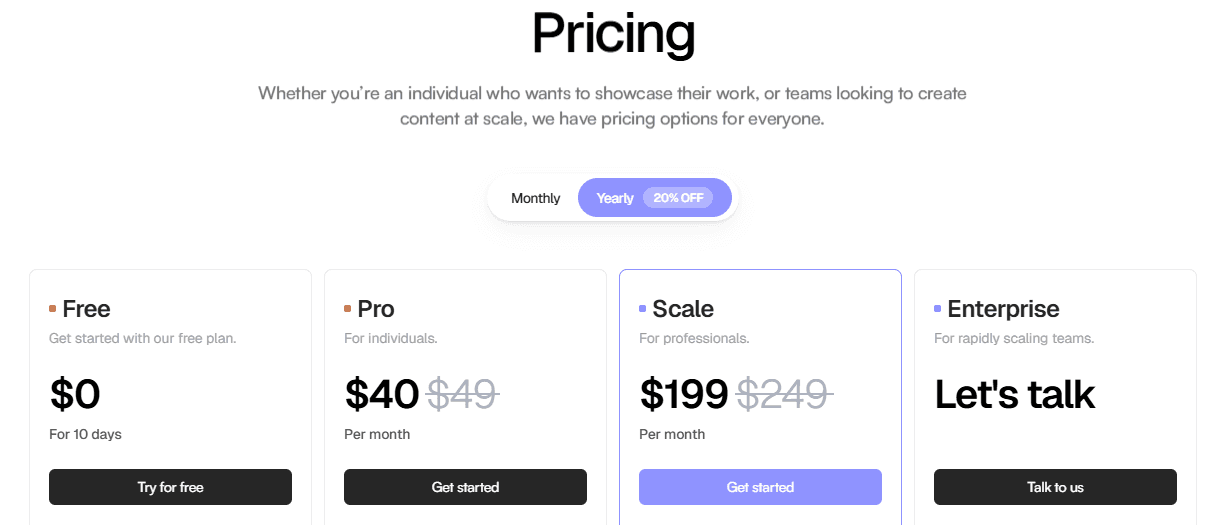This screenshot has height=525, width=1217.
Task: Click Get started under Scale plan
Action: pyautogui.click(x=760, y=487)
